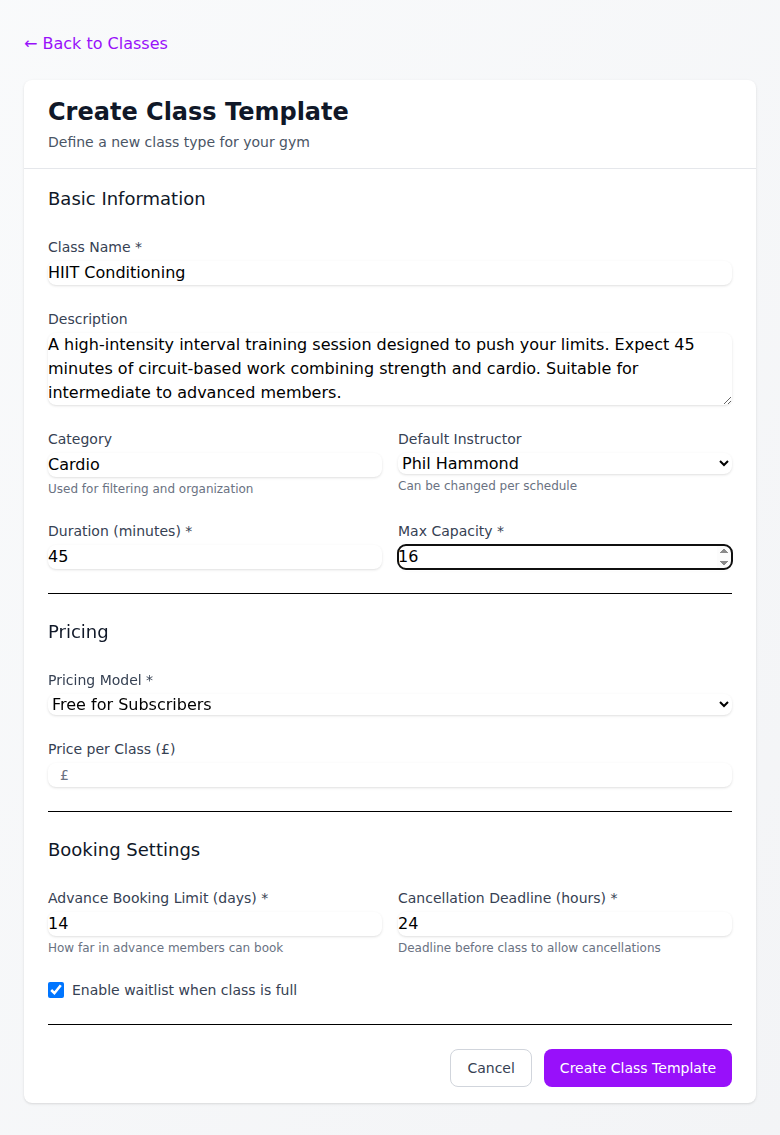Select the Advance Booking Limit input
This screenshot has height=1135, width=780.
pos(214,923)
